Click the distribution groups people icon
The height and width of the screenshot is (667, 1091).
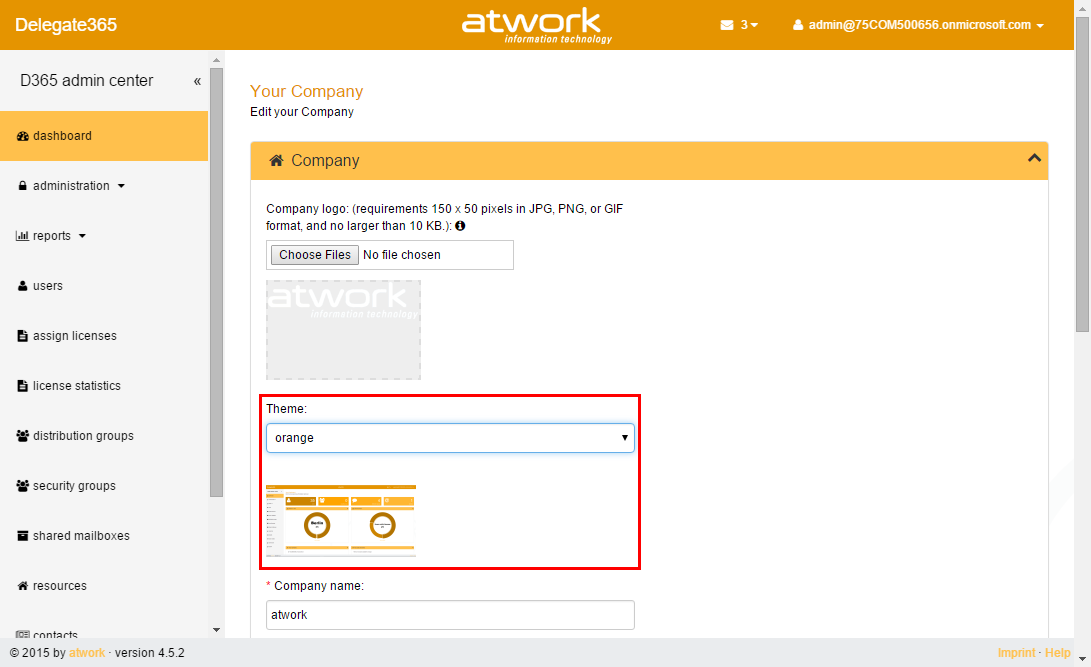coord(22,436)
